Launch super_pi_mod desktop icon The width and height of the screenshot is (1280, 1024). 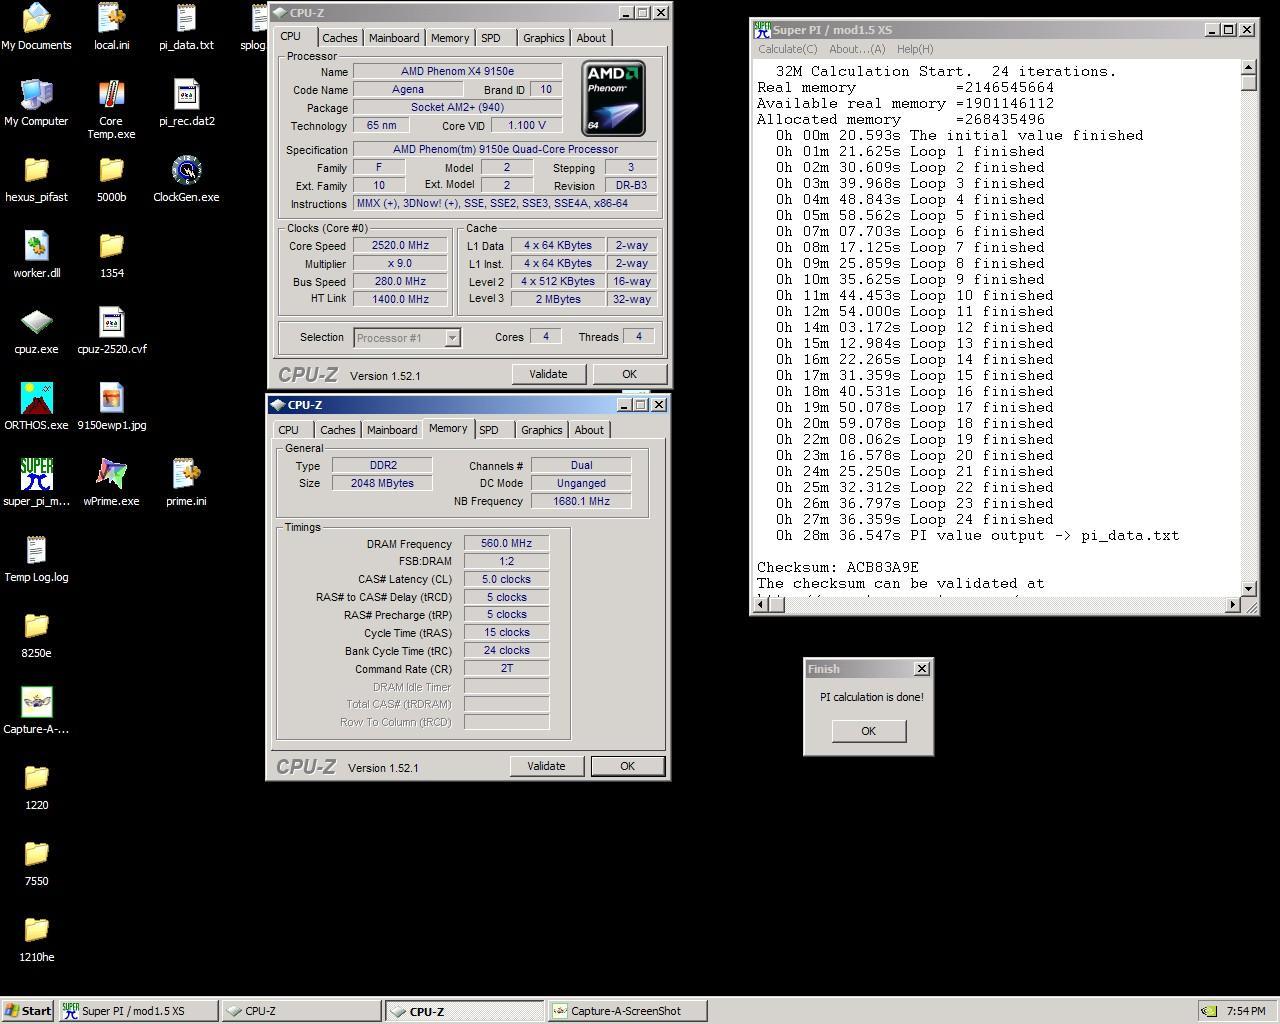36,483
